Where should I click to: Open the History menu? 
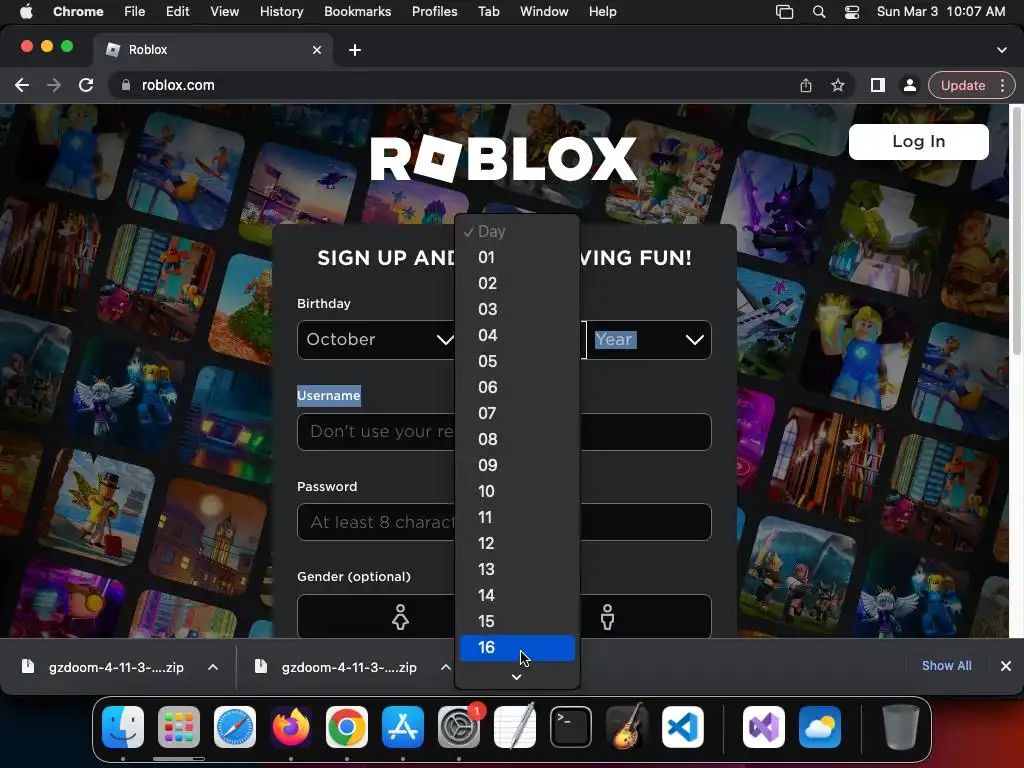[281, 12]
